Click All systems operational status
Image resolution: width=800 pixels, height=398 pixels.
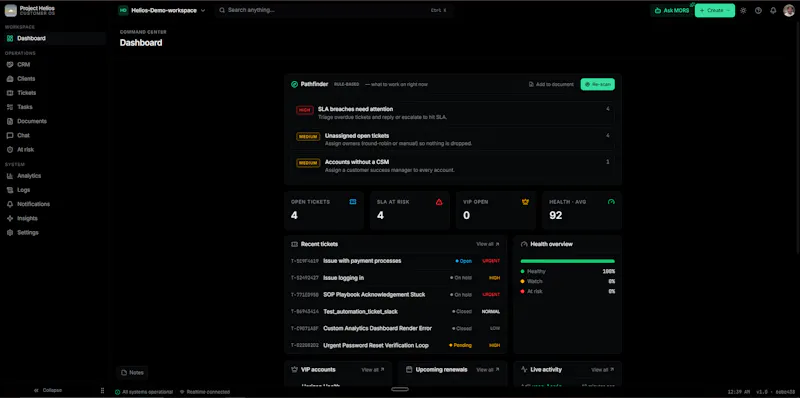point(143,392)
